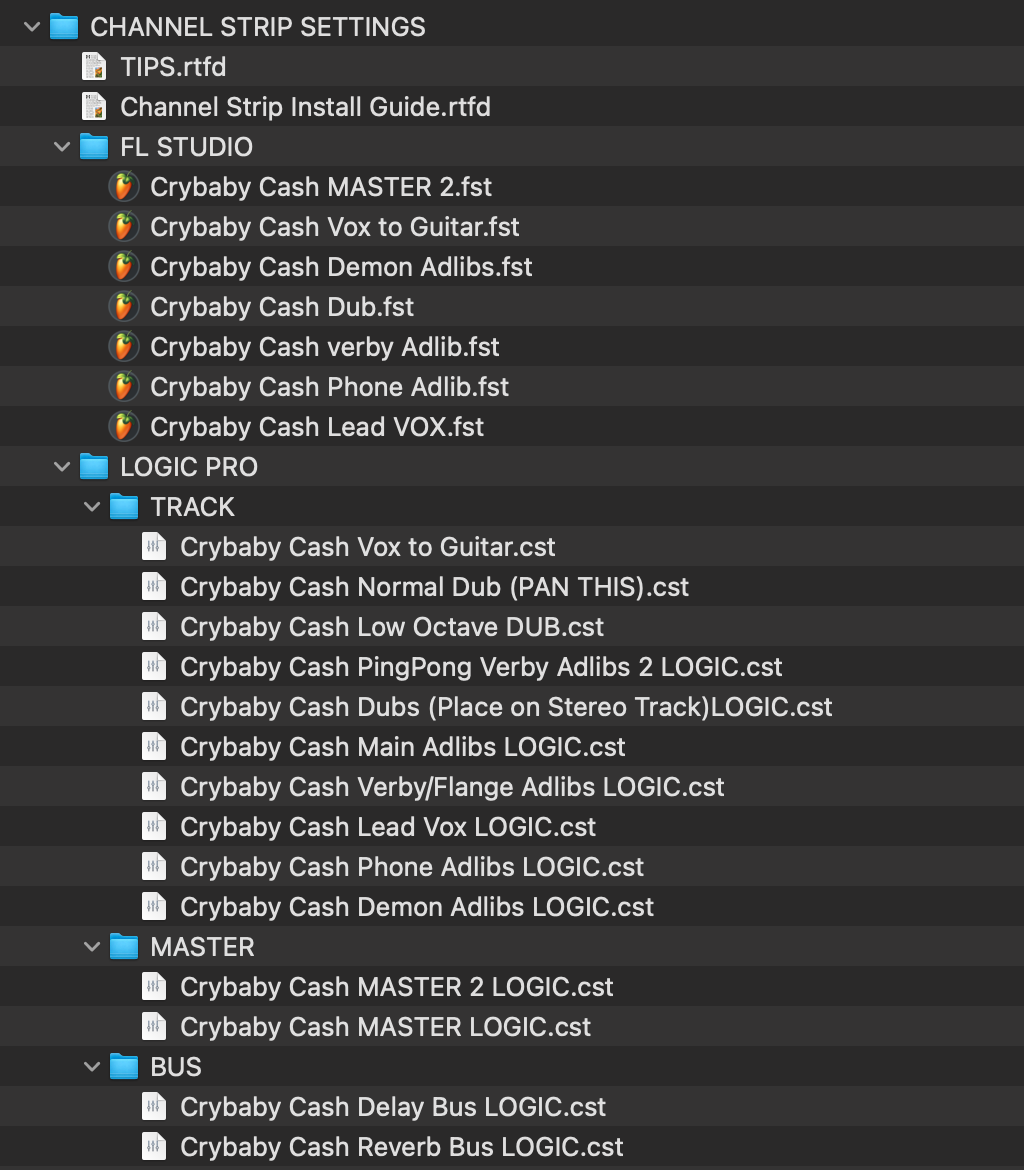Select Crybaby Cash Phone Adlib.fst row
Viewport: 1024px width, 1170px height.
[x=329, y=387]
